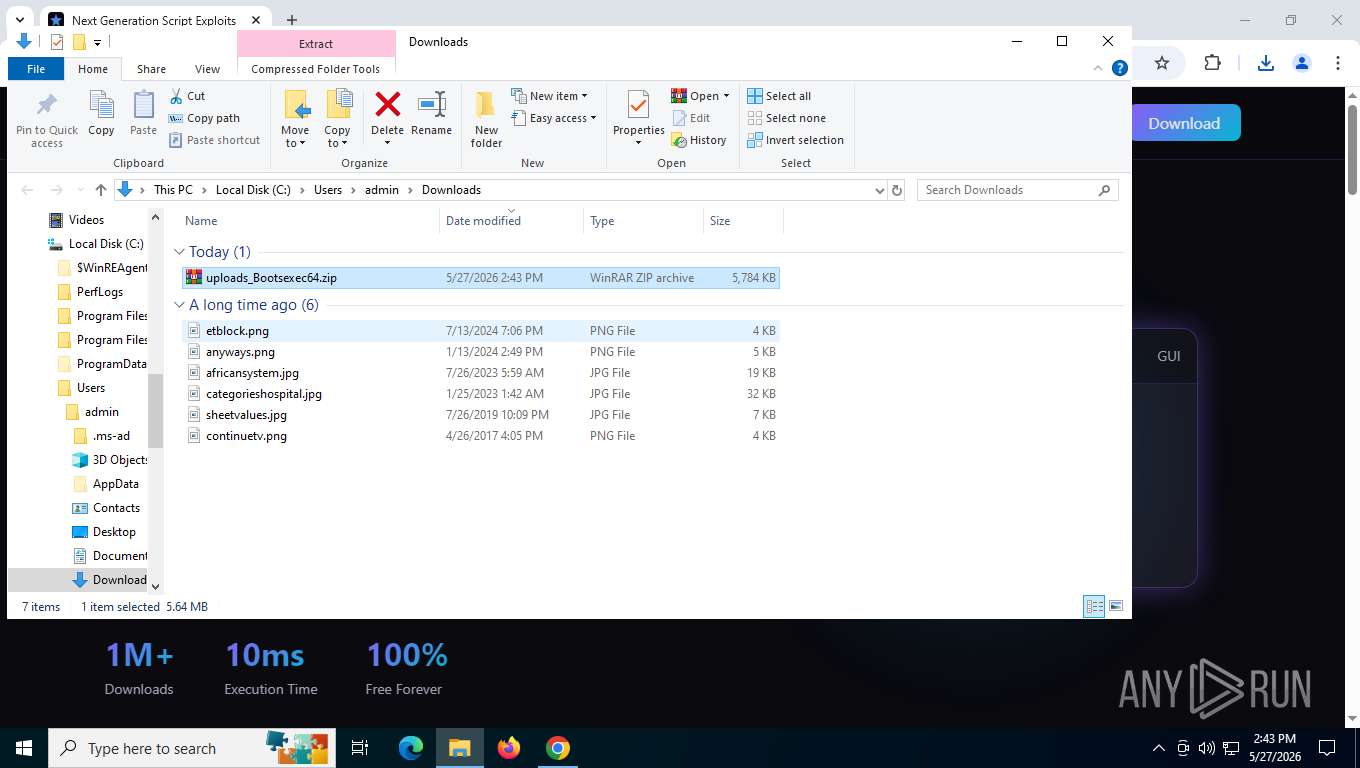Expand the address bar history dropdown
Screen dimensions: 1360x768
879,190
